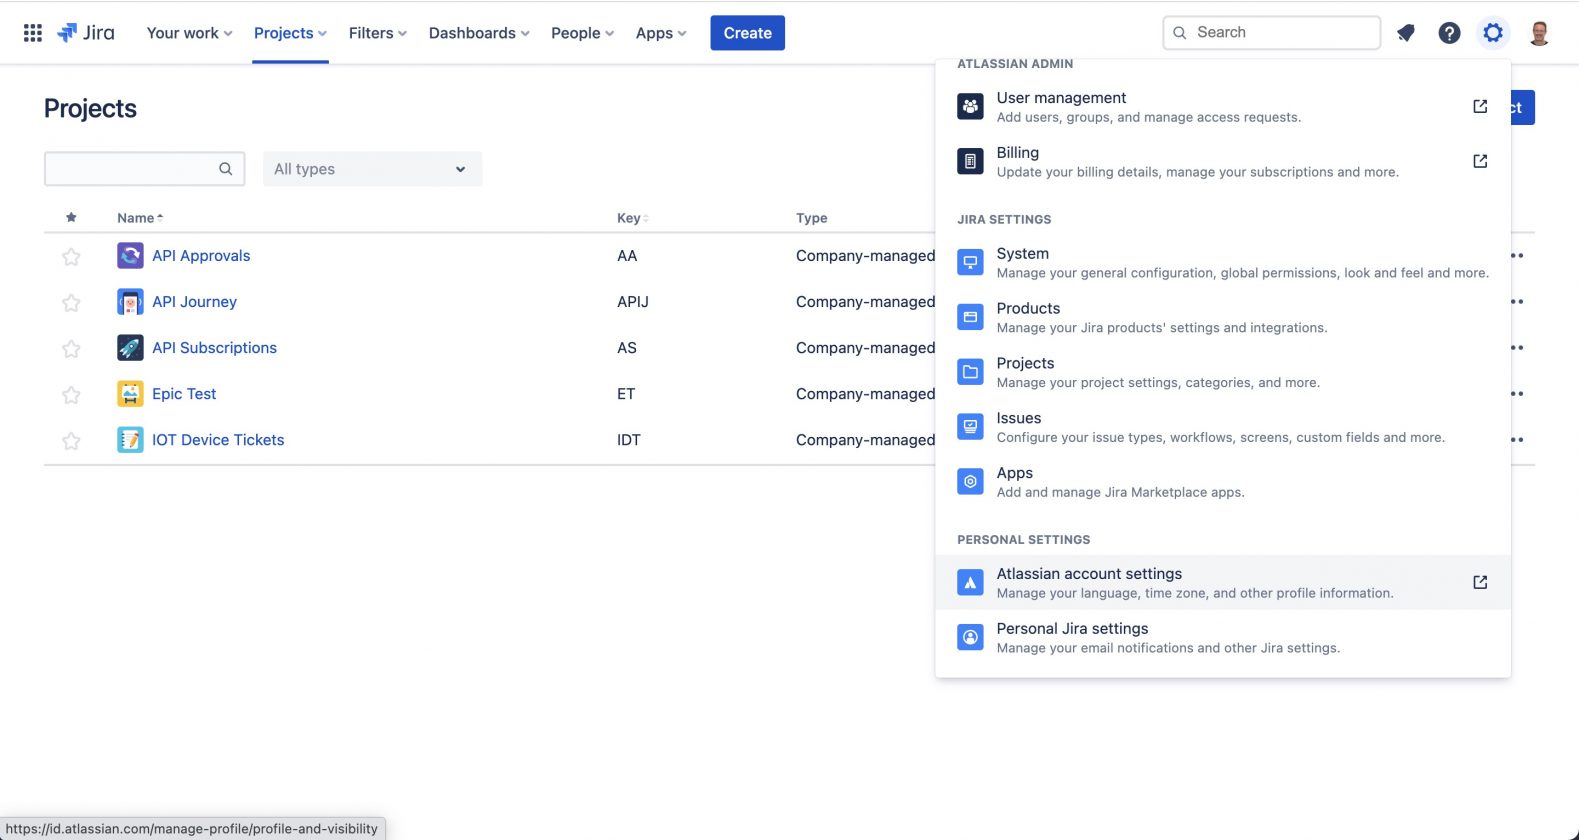Open the help question mark icon

[x=1449, y=33]
